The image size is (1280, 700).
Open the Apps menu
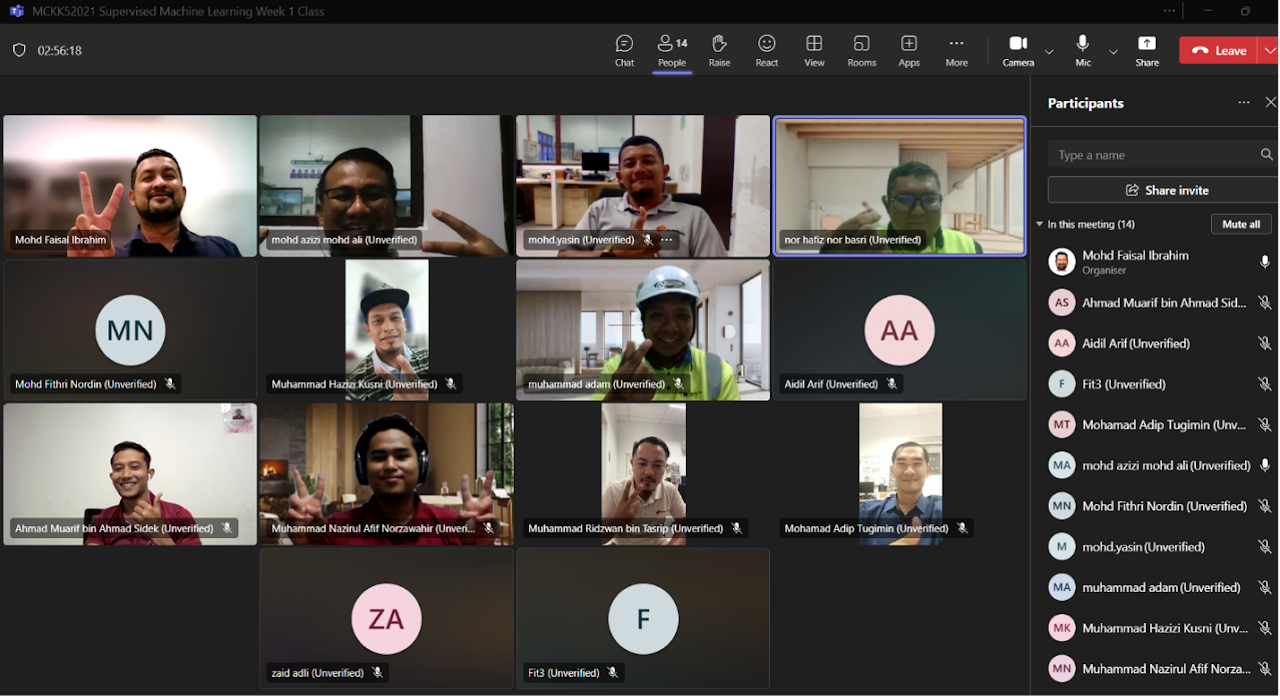click(x=909, y=50)
